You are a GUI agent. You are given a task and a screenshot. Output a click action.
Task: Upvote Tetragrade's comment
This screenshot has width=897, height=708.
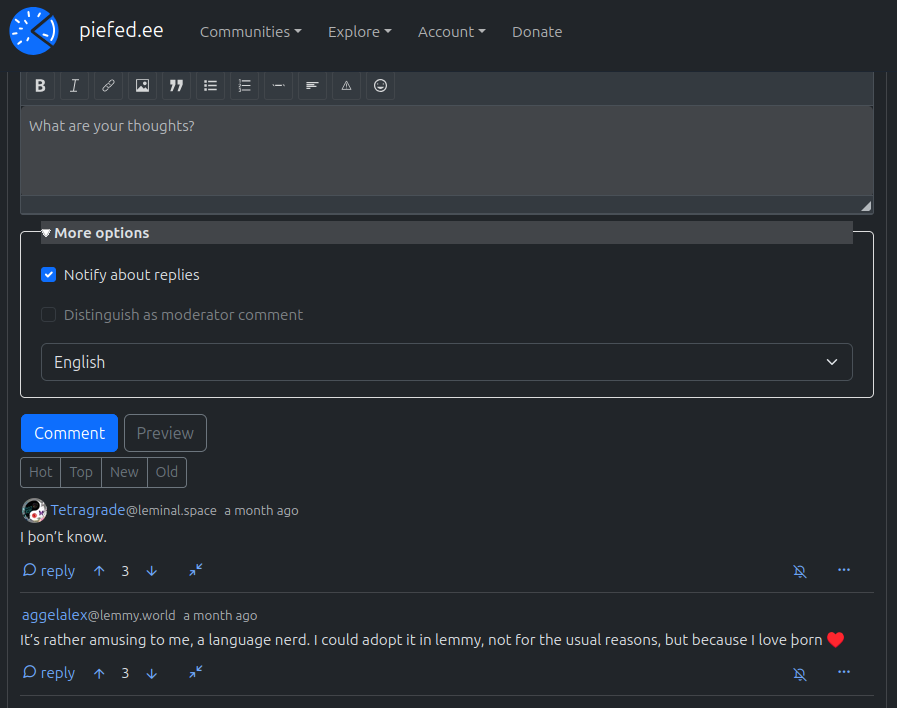[99, 571]
